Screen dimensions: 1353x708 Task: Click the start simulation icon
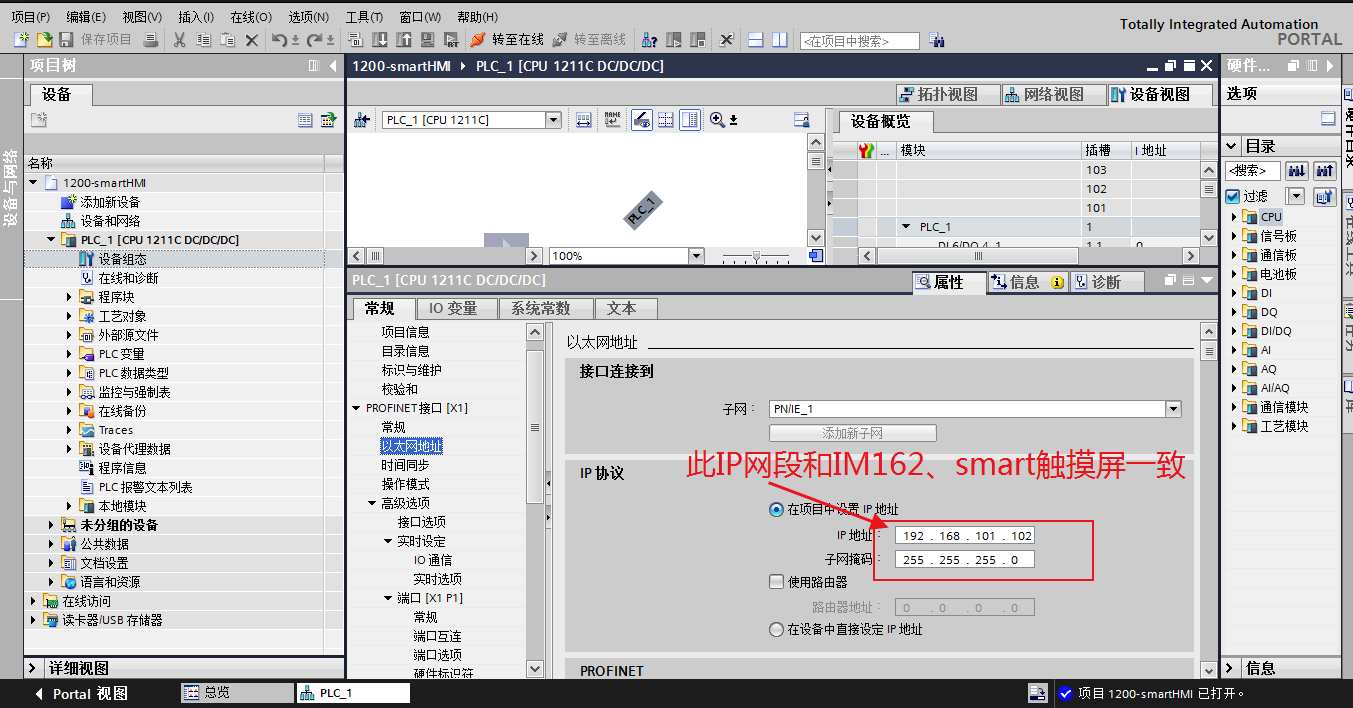(x=427, y=40)
